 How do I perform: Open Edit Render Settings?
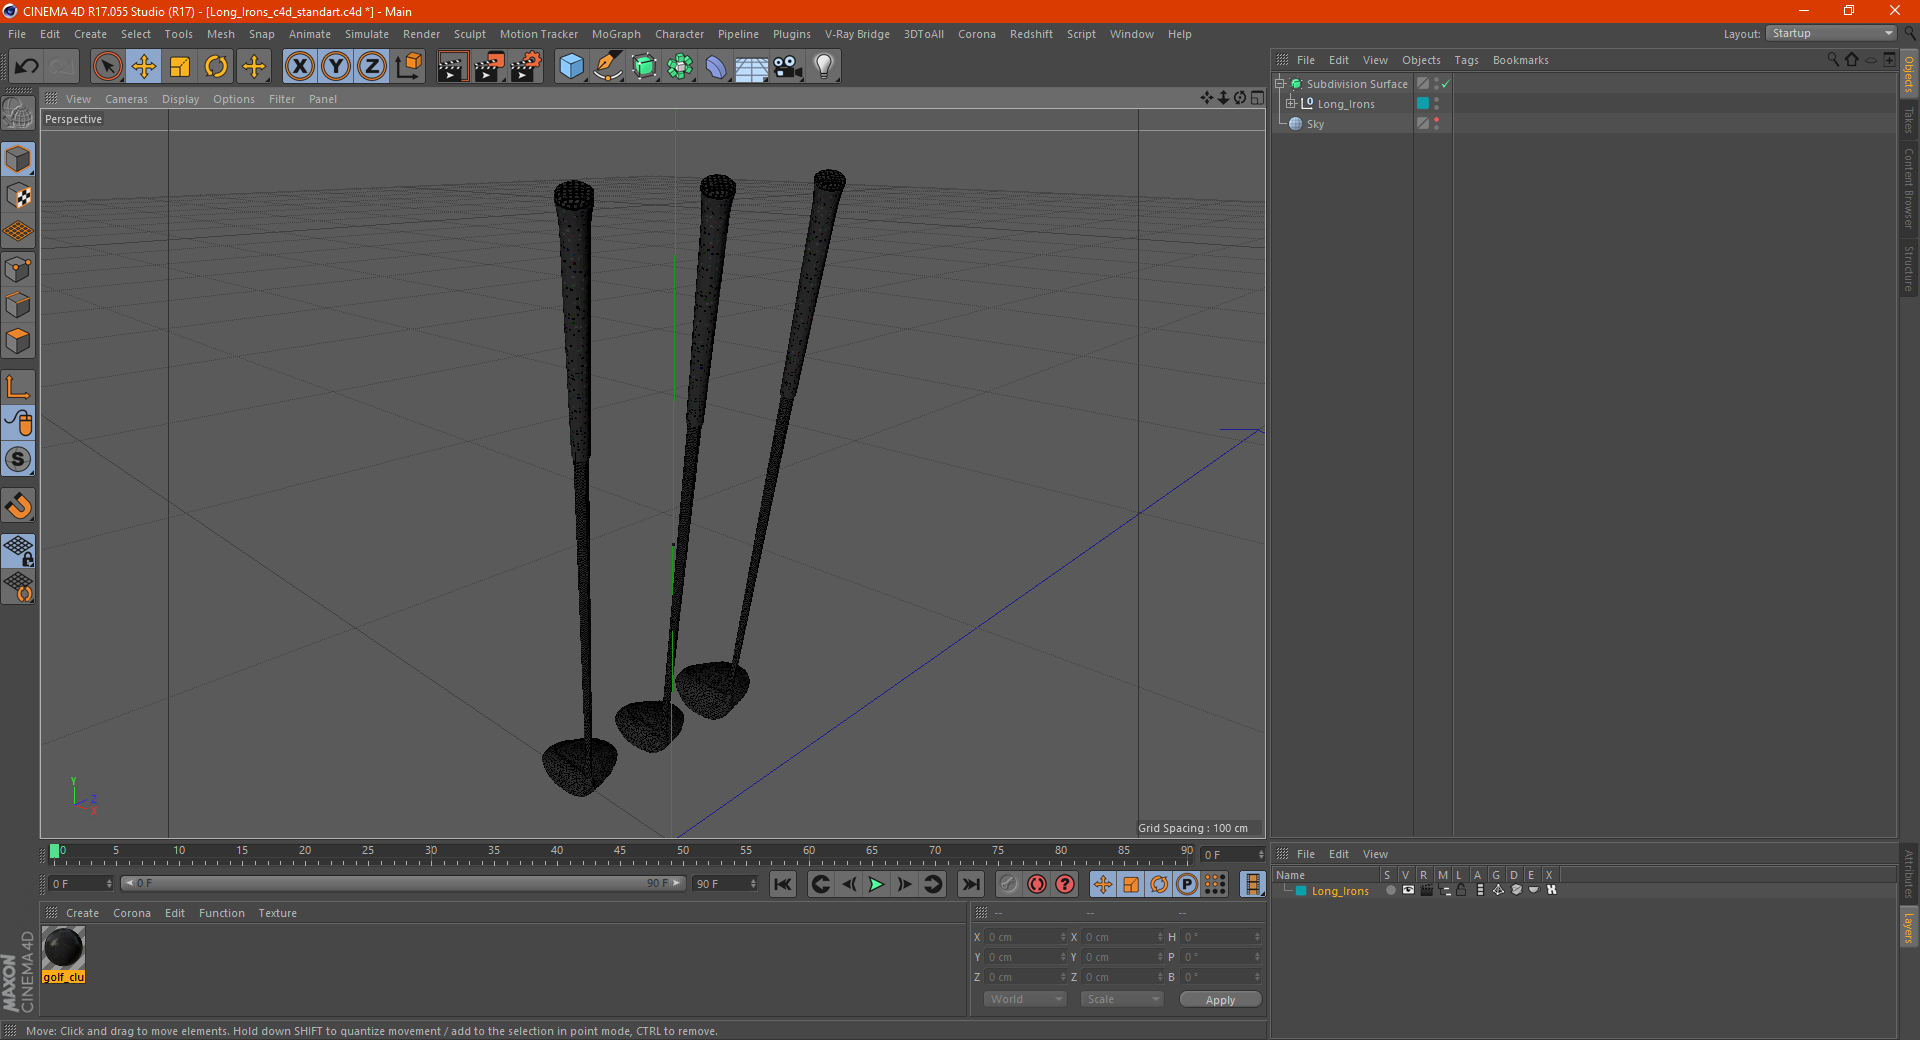(526, 67)
